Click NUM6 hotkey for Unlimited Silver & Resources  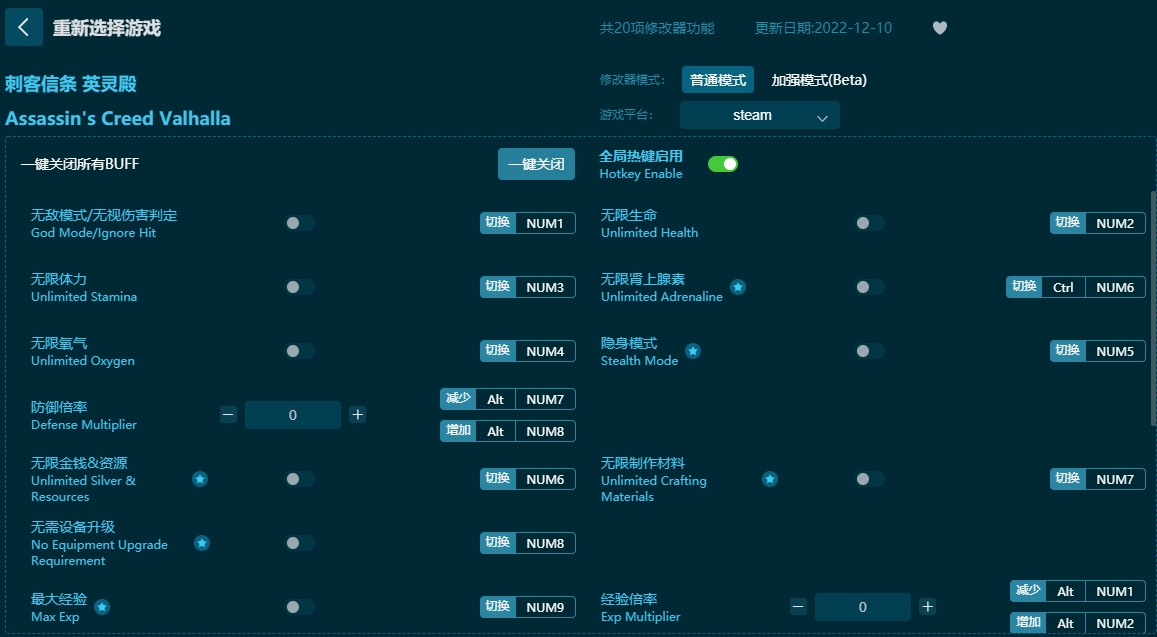[545, 479]
